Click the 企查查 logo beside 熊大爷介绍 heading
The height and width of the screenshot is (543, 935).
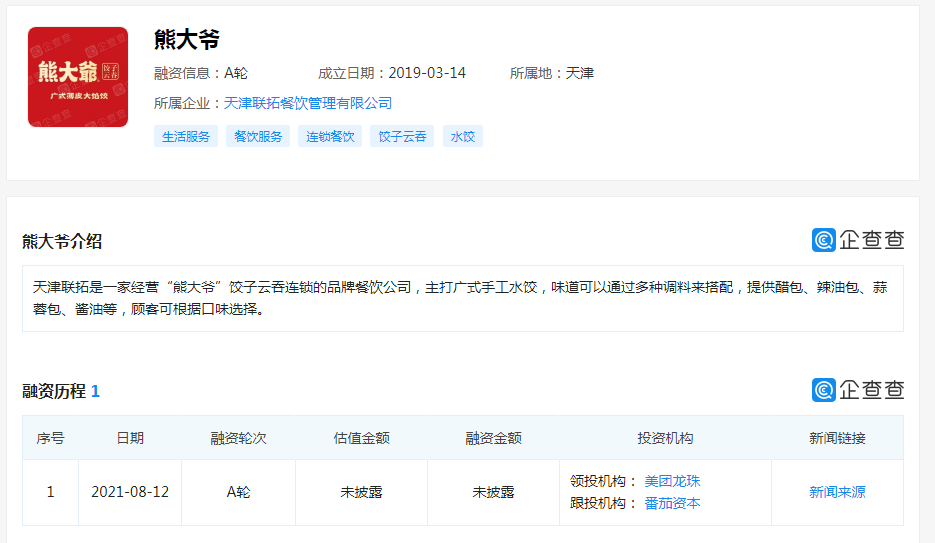[858, 240]
